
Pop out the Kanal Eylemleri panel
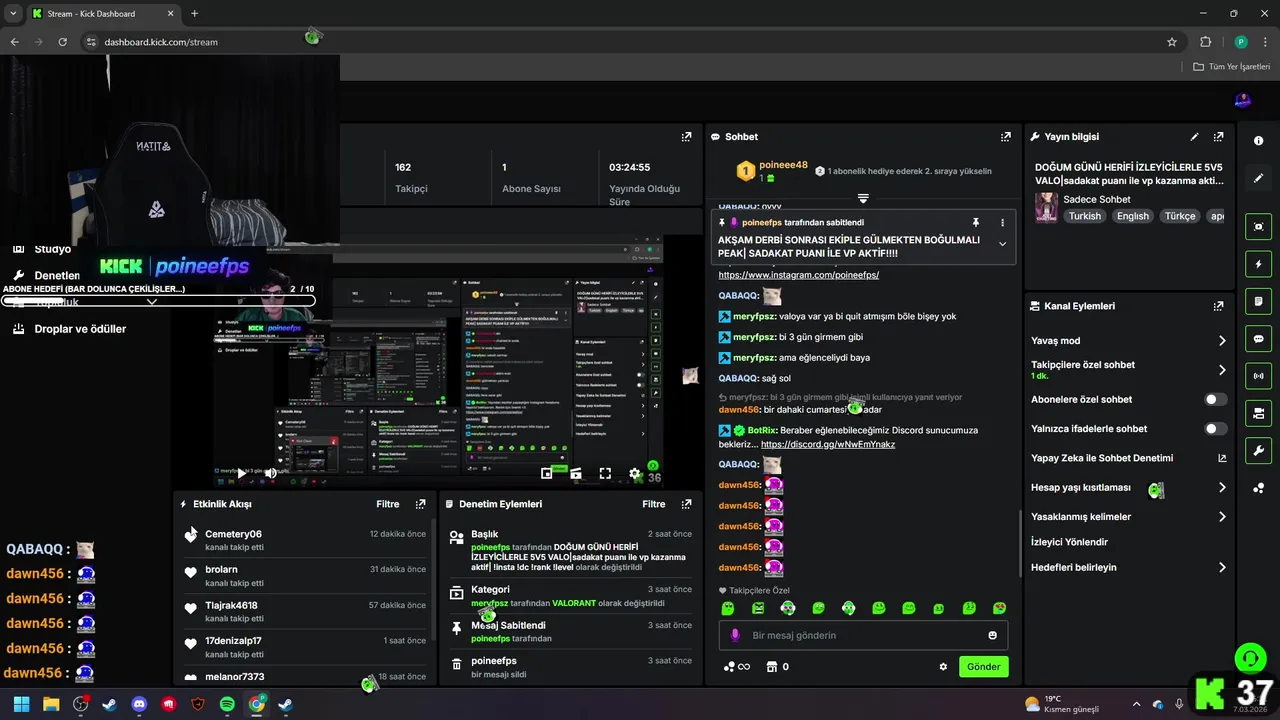(x=1218, y=306)
